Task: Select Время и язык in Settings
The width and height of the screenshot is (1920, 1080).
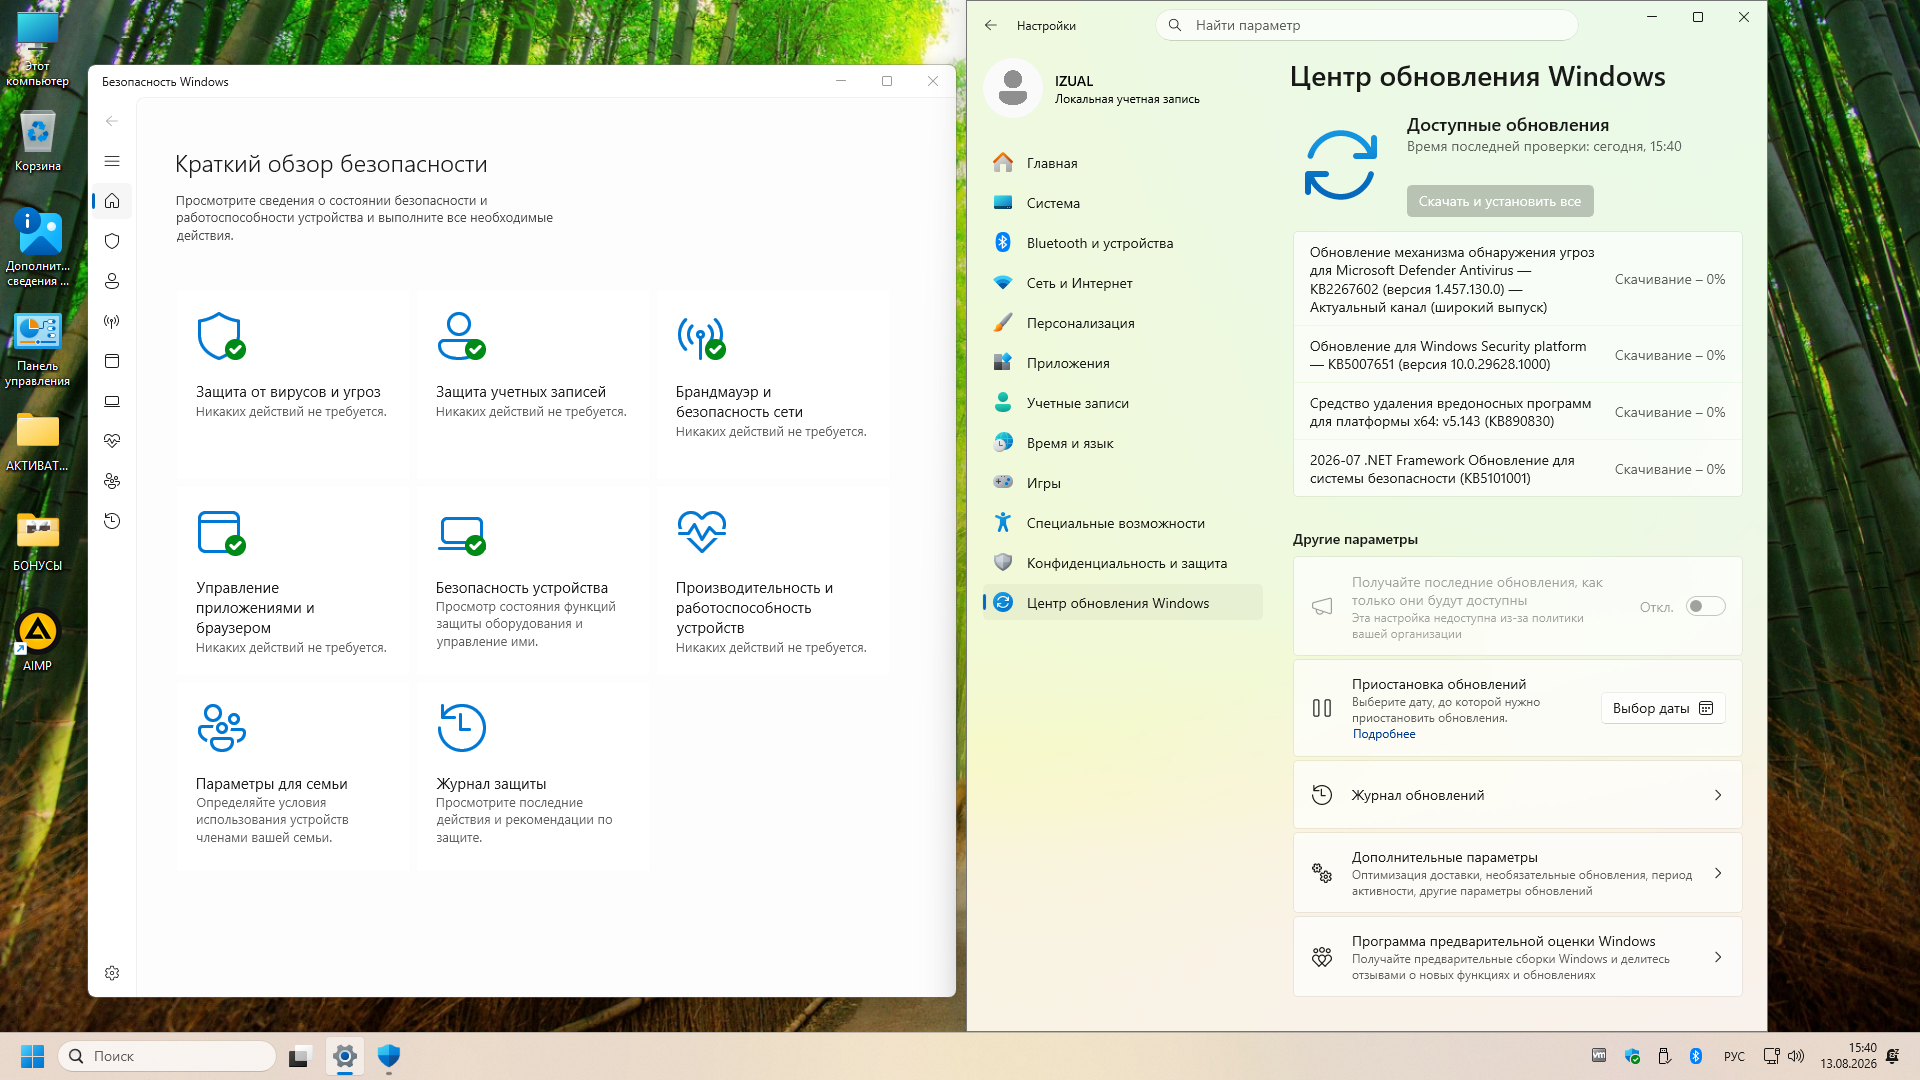Action: coord(1122,443)
